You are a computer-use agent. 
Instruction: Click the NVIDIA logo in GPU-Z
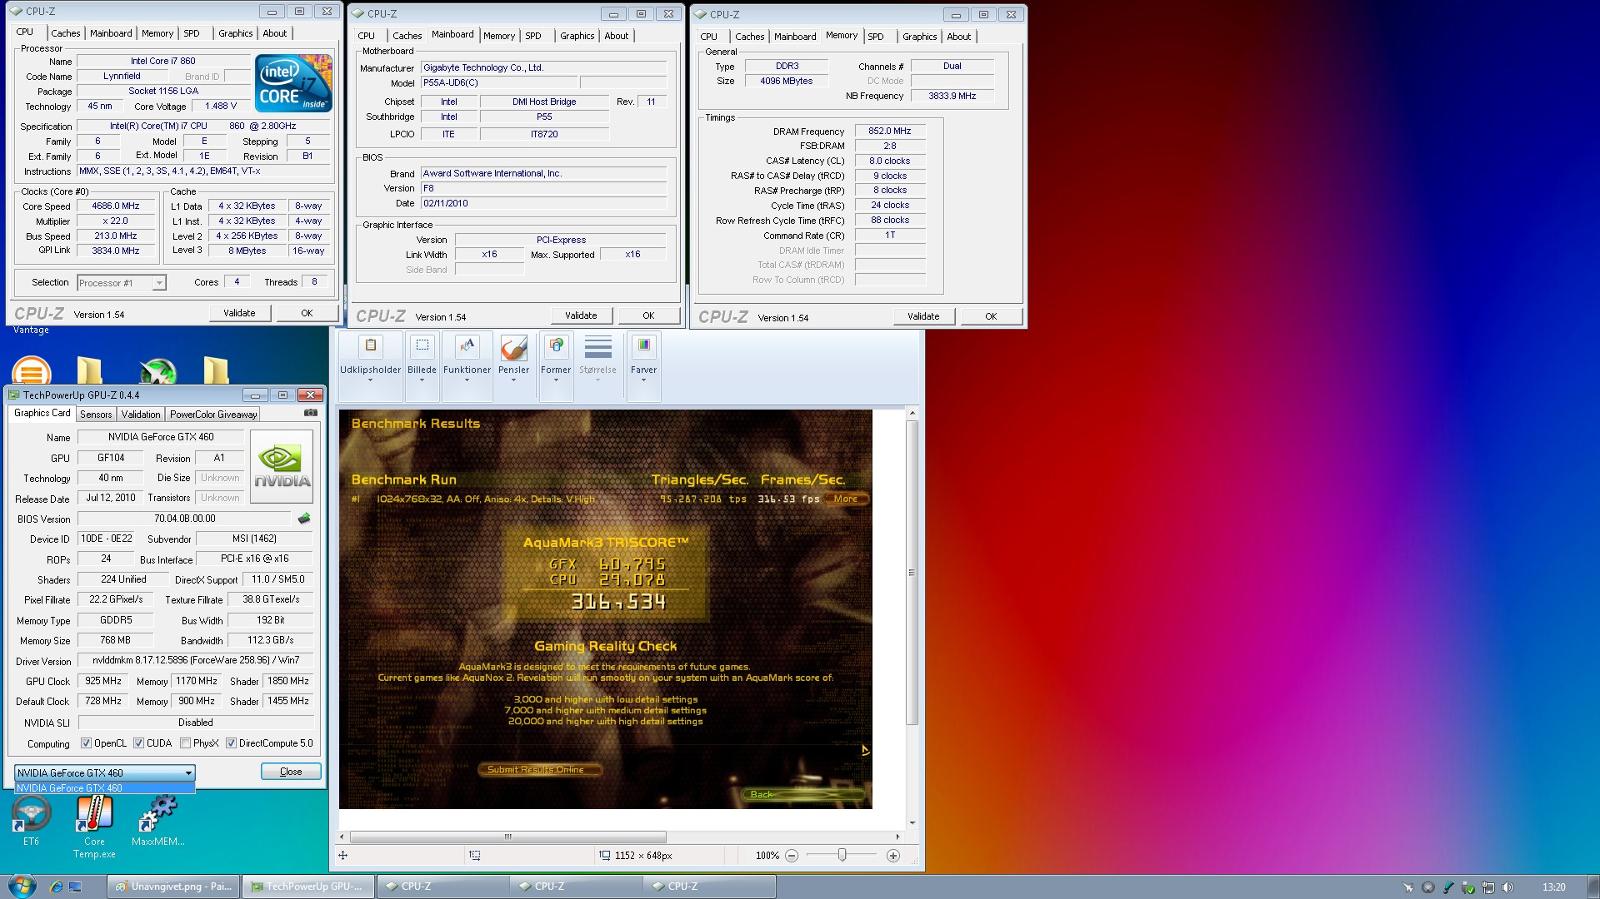pos(282,466)
